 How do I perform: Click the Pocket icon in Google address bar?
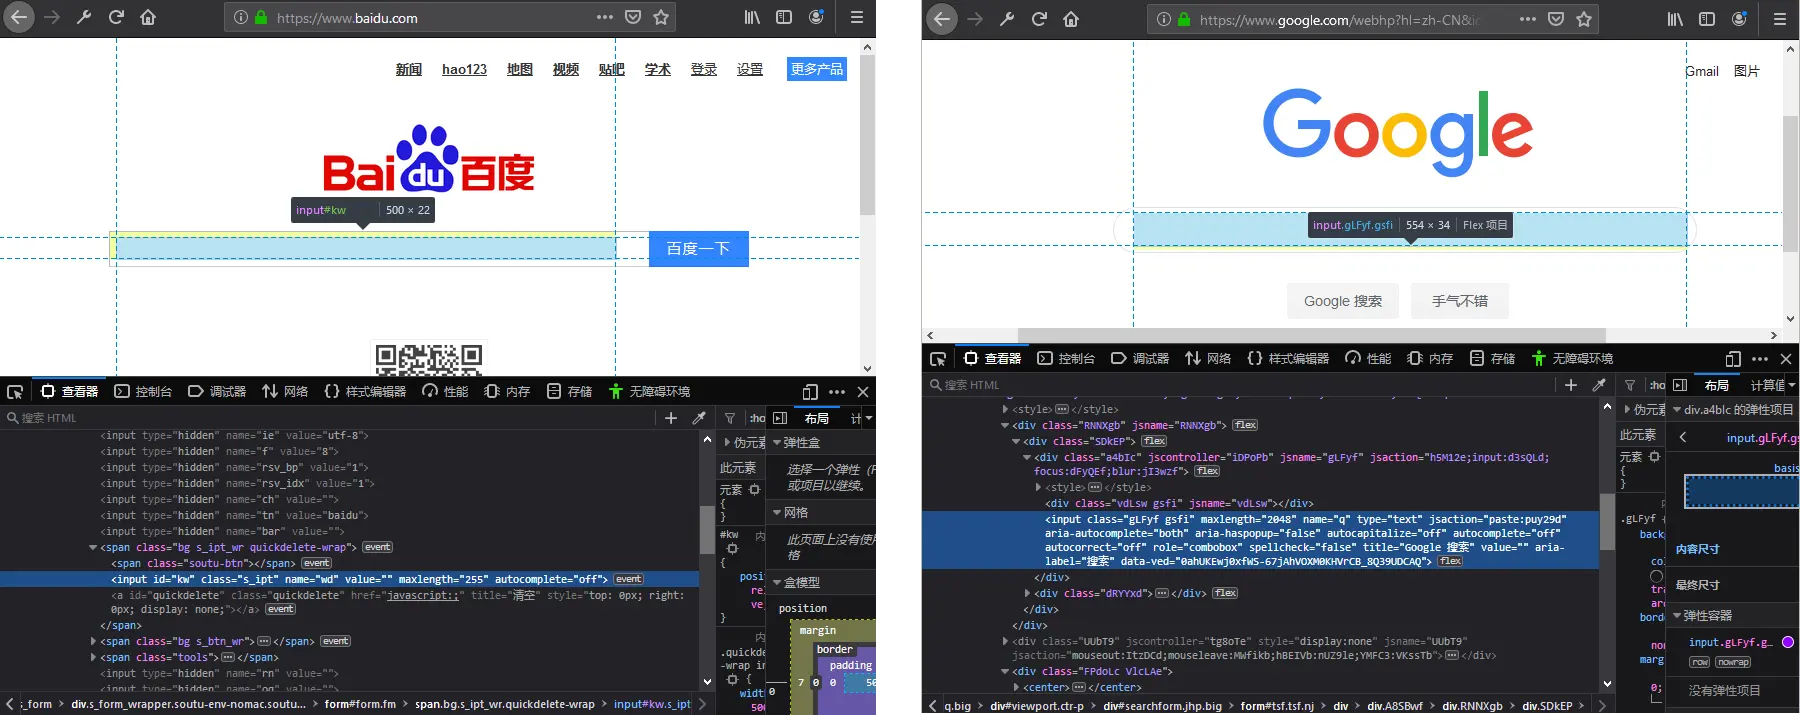pos(1556,19)
